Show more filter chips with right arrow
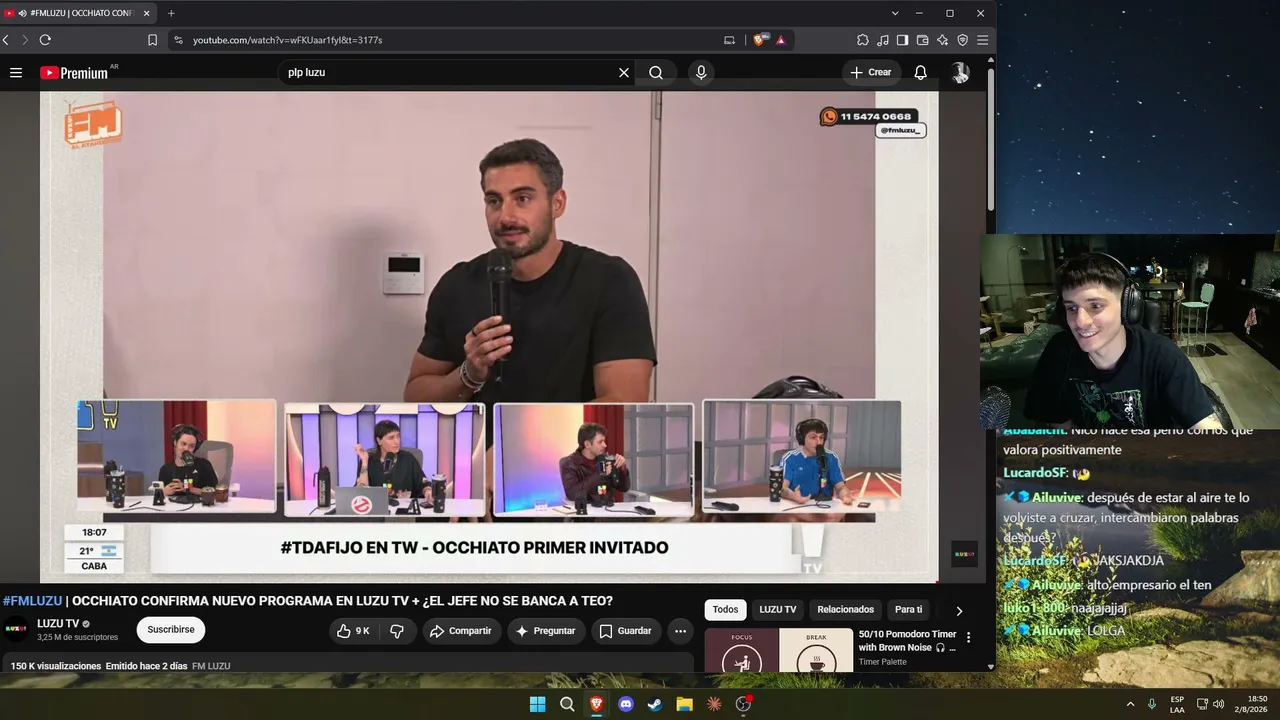The image size is (1280, 720). click(x=959, y=610)
